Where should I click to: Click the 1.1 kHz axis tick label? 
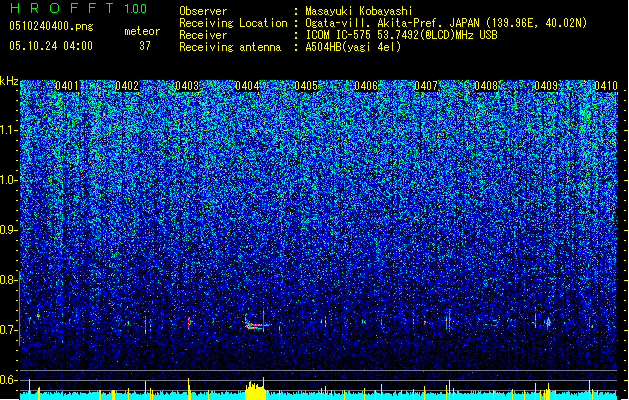[9, 130]
